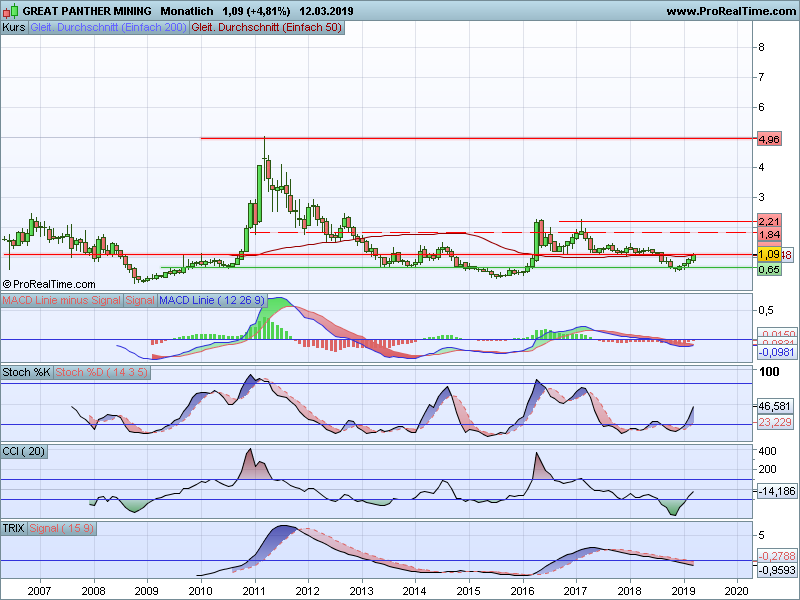Screen dimensions: 800x600
Task: Click the Monatlich timeframe label
Action: 189,11
